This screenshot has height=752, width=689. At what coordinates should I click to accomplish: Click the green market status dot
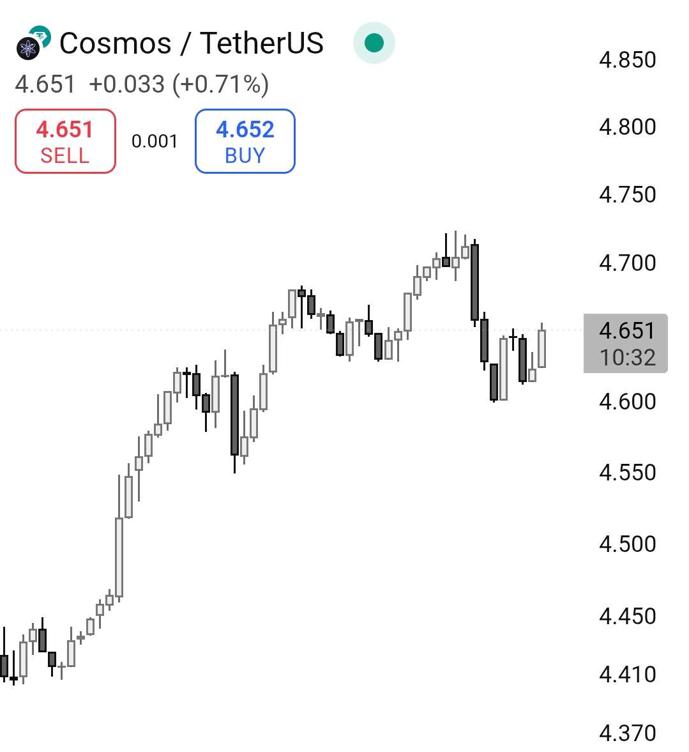[x=374, y=43]
